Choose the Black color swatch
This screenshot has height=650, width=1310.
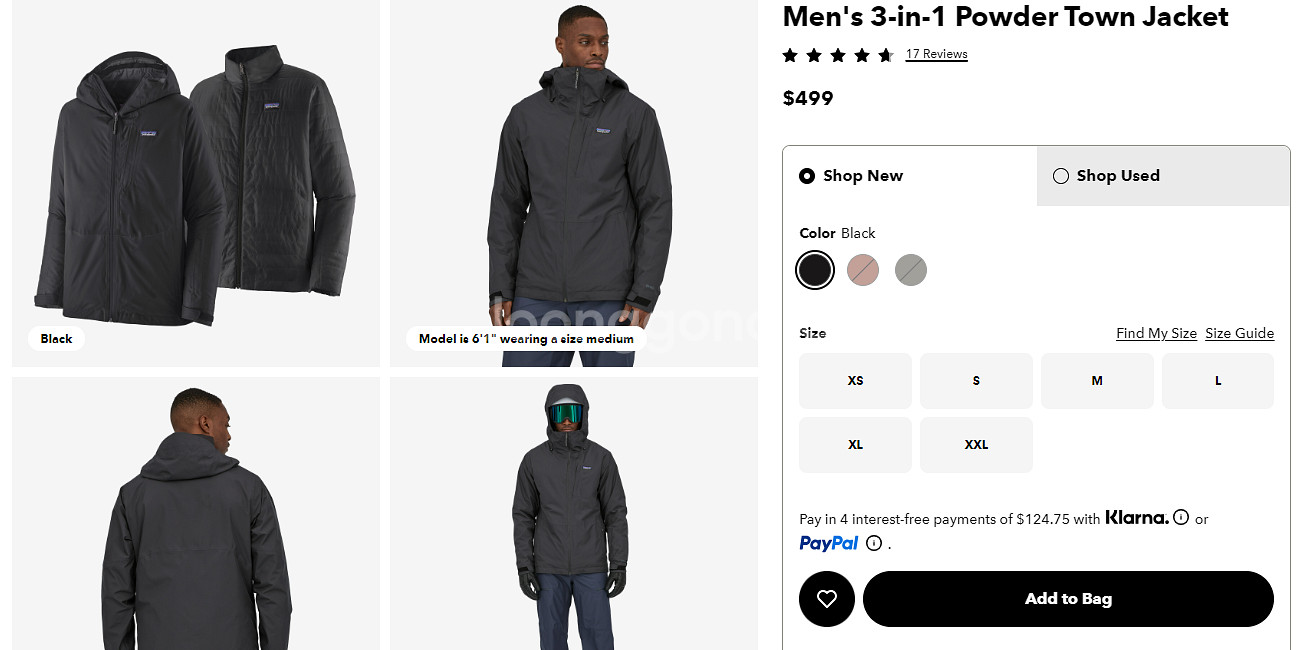coord(815,270)
